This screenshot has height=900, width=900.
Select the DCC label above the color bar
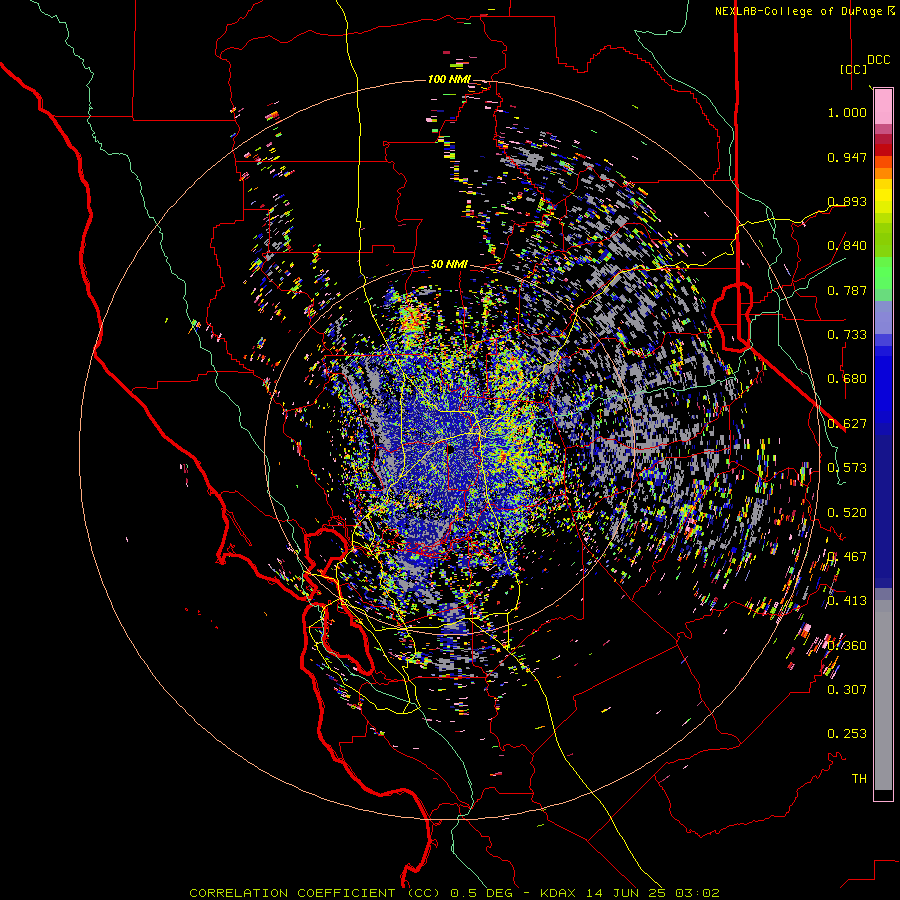[x=878, y=60]
